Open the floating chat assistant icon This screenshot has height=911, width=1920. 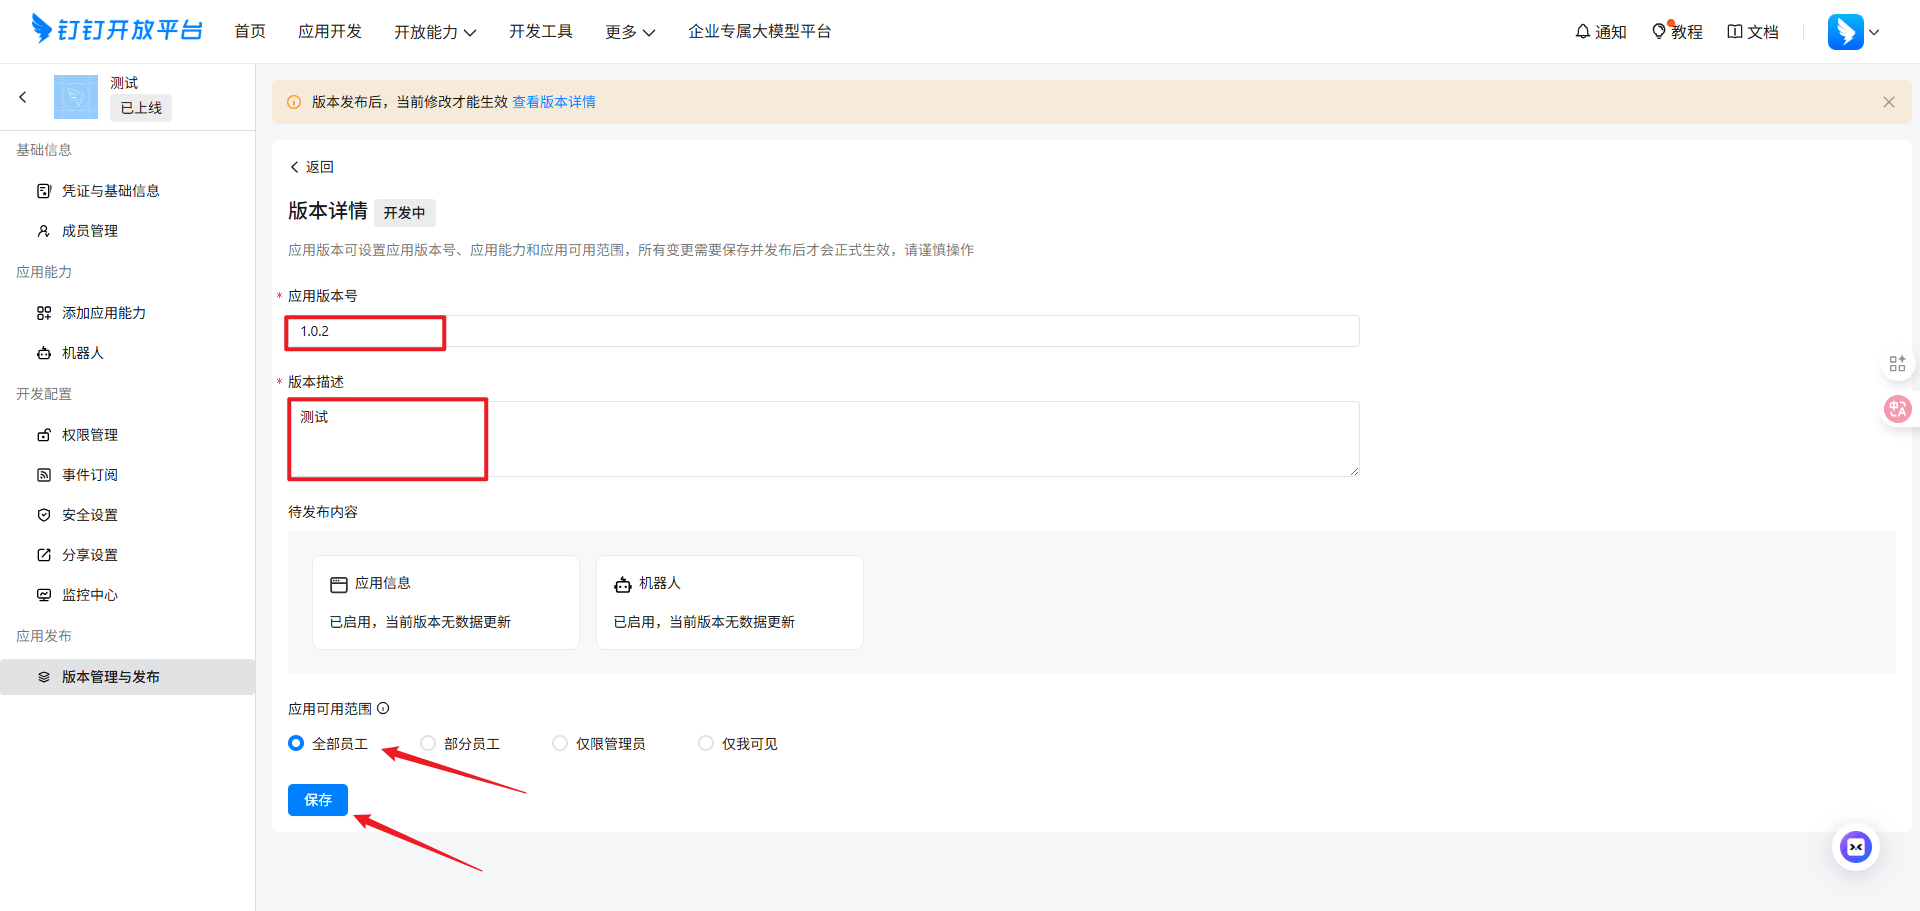1855,848
